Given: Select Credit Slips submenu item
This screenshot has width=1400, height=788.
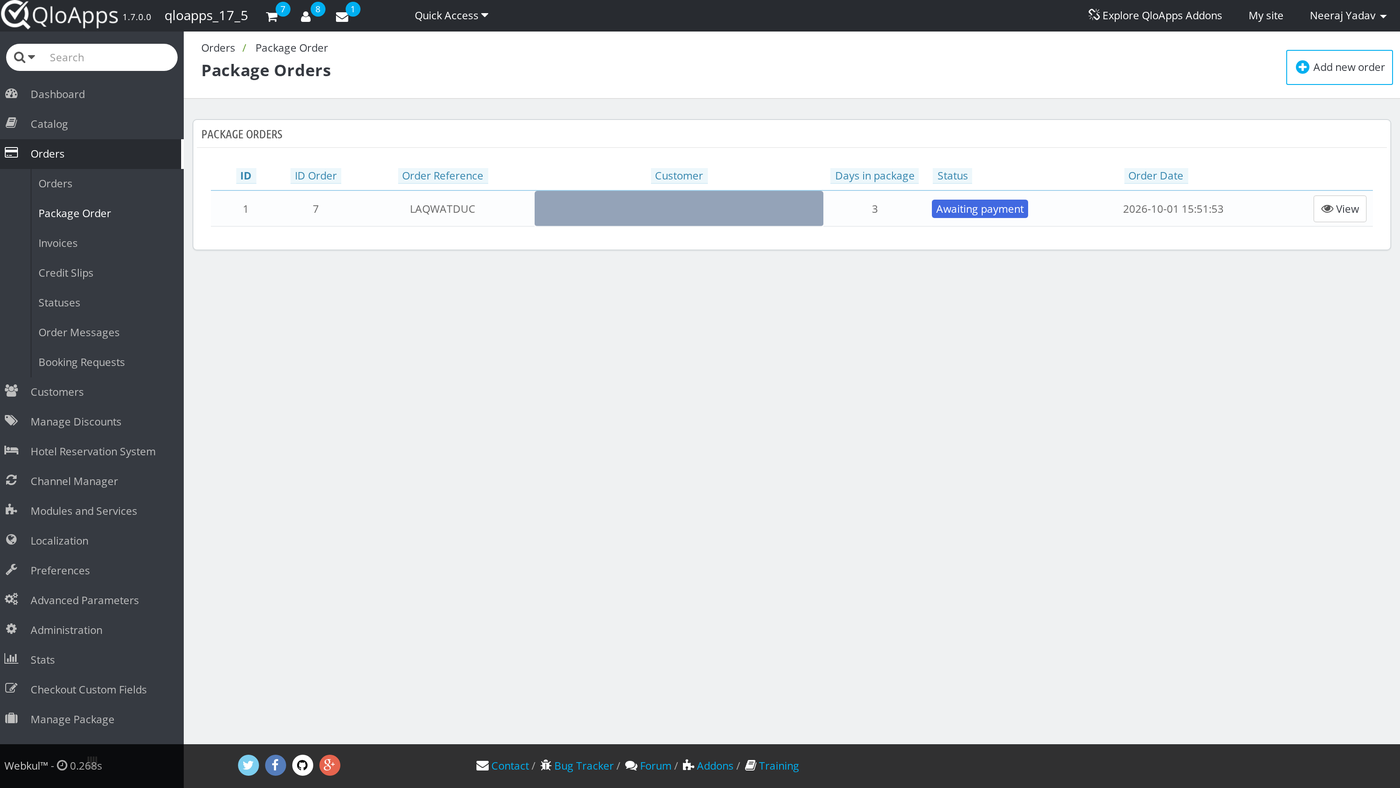Looking at the screenshot, I should pyautogui.click(x=66, y=273).
